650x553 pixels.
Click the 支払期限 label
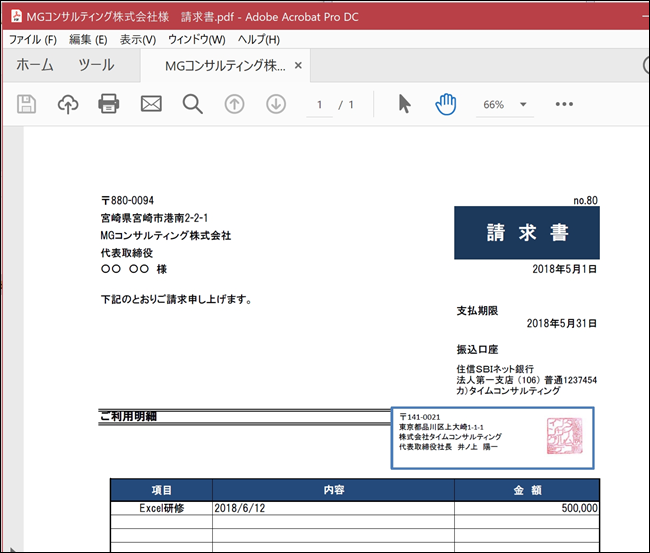477,311
